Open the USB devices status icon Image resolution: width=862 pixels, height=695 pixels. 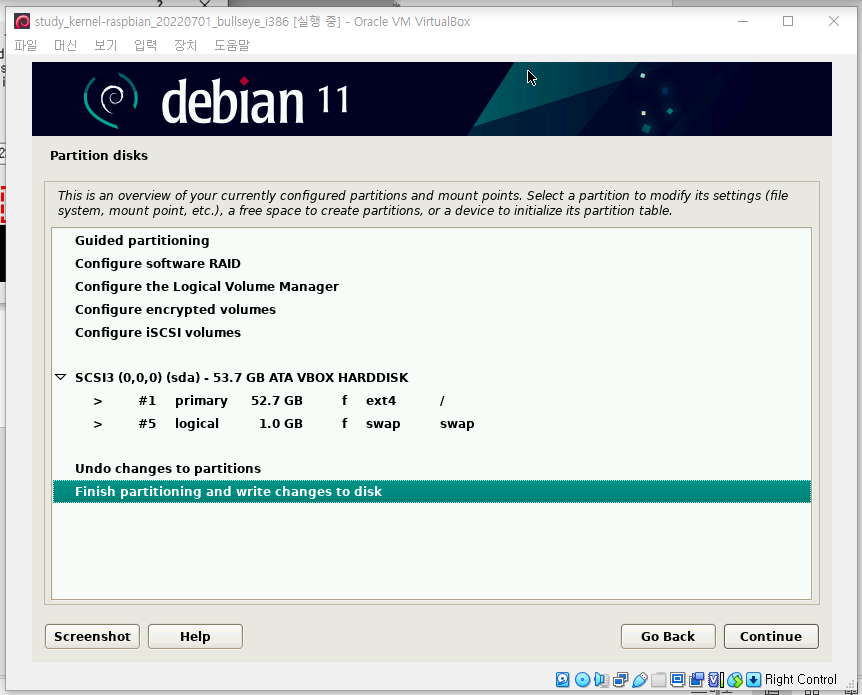pos(638,679)
